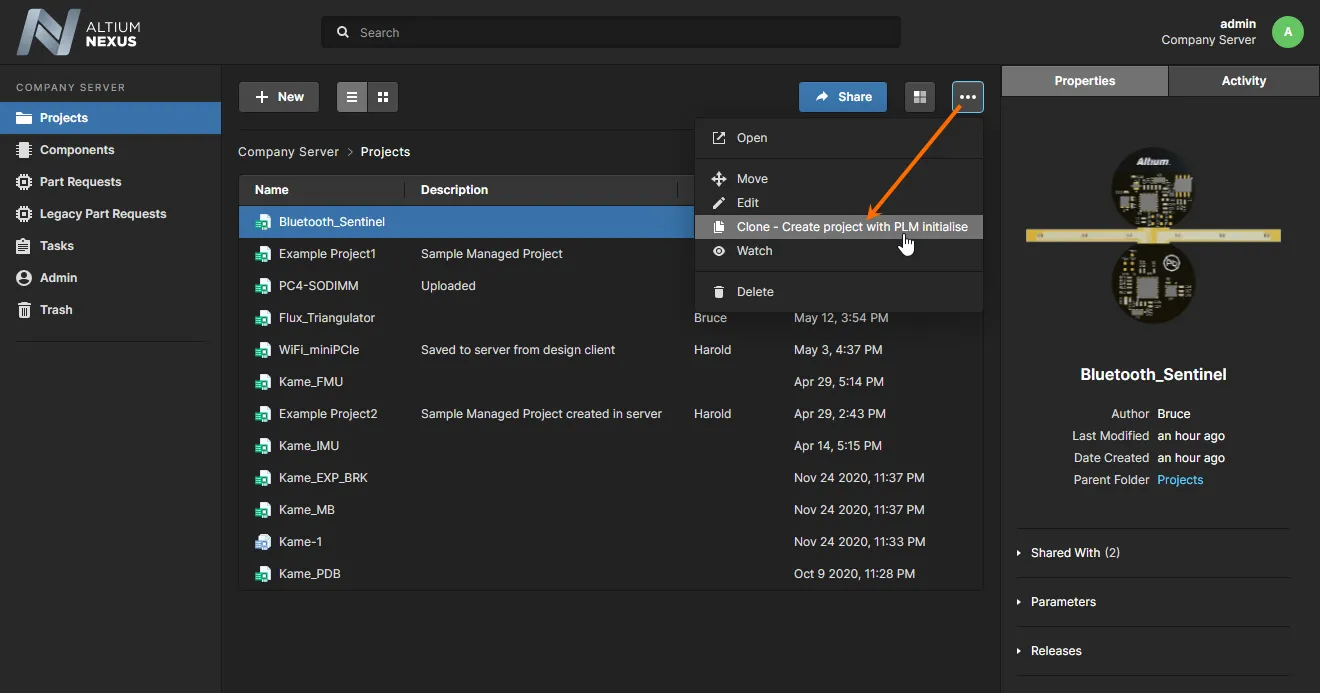Focus the Search input field
The height and width of the screenshot is (693, 1320).
(611, 33)
